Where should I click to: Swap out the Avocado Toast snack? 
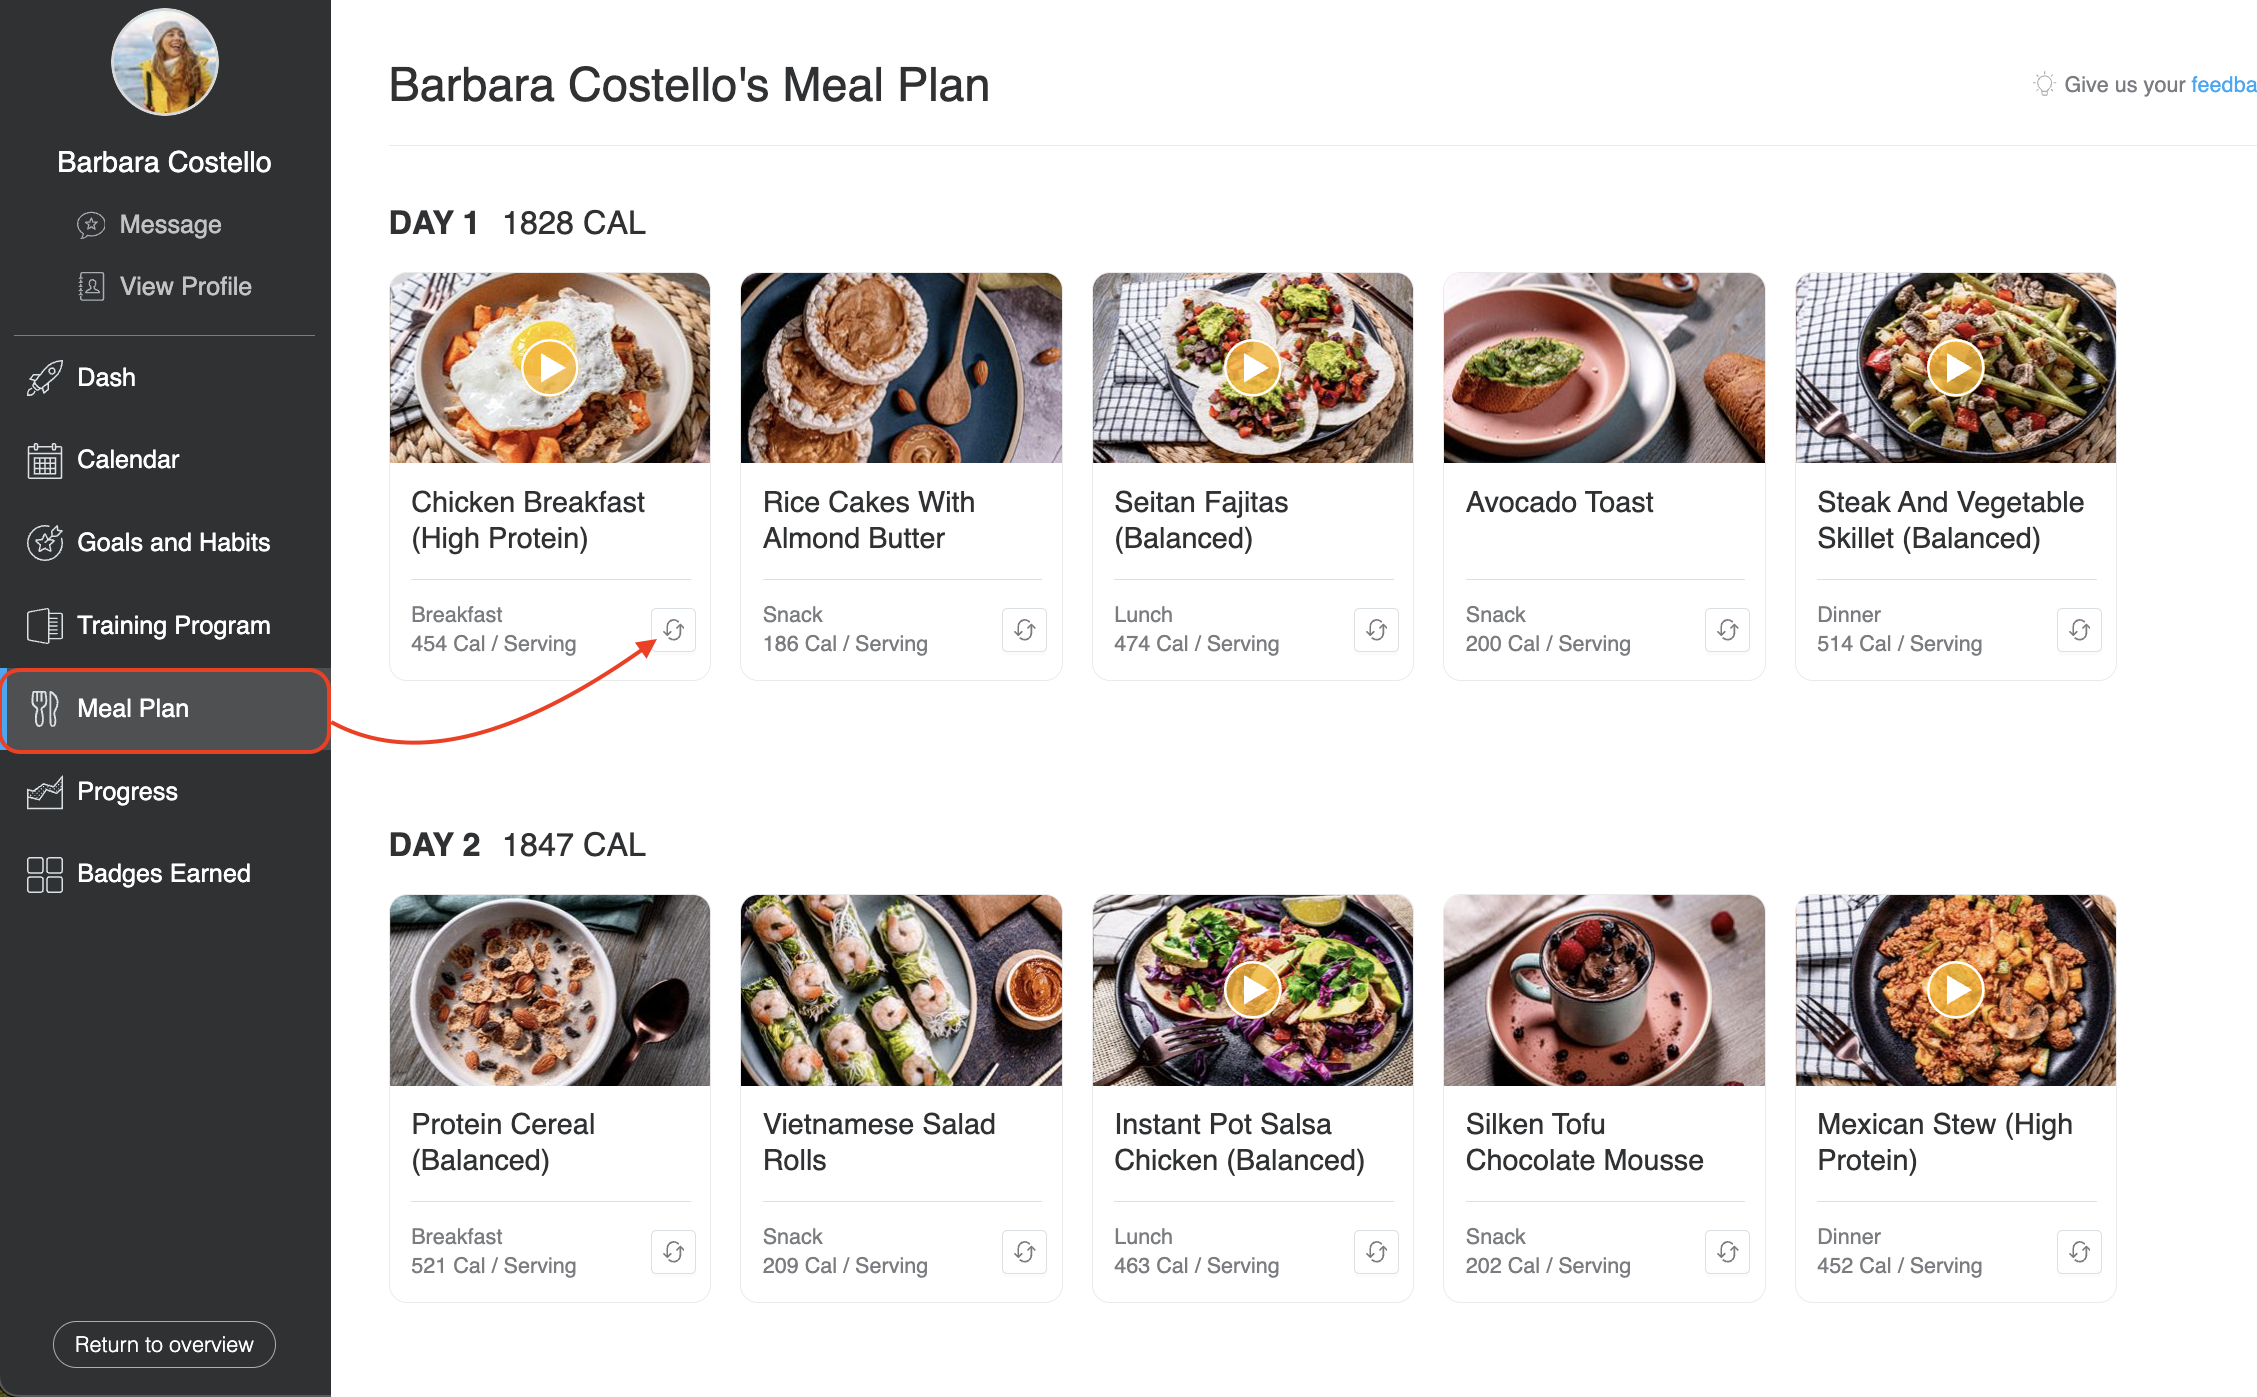point(1727,630)
